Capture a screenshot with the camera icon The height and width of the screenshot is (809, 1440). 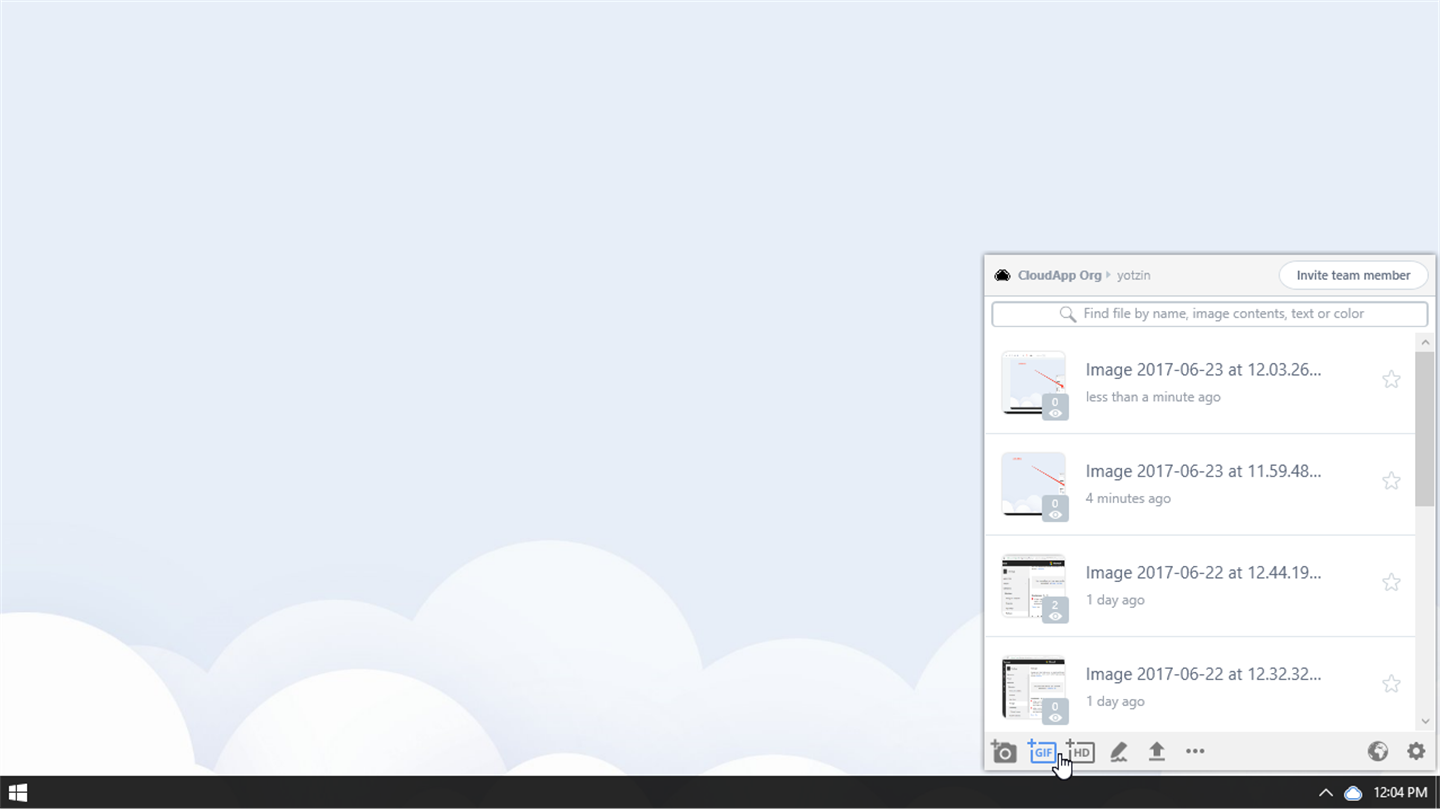[x=1004, y=752]
